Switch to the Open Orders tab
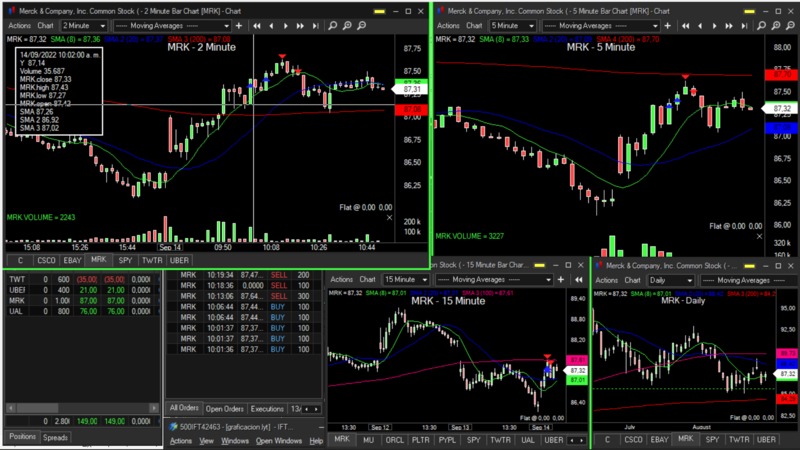 [224, 409]
